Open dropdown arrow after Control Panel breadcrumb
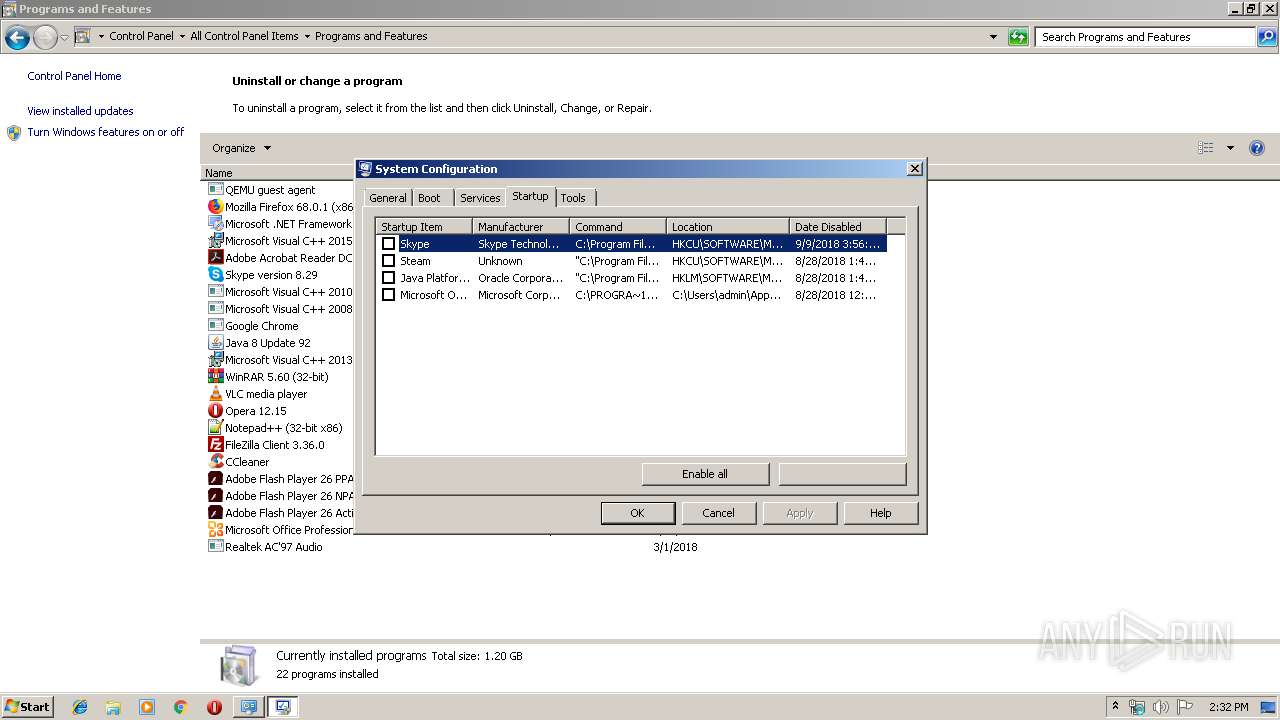The image size is (1280, 720). [x=182, y=36]
